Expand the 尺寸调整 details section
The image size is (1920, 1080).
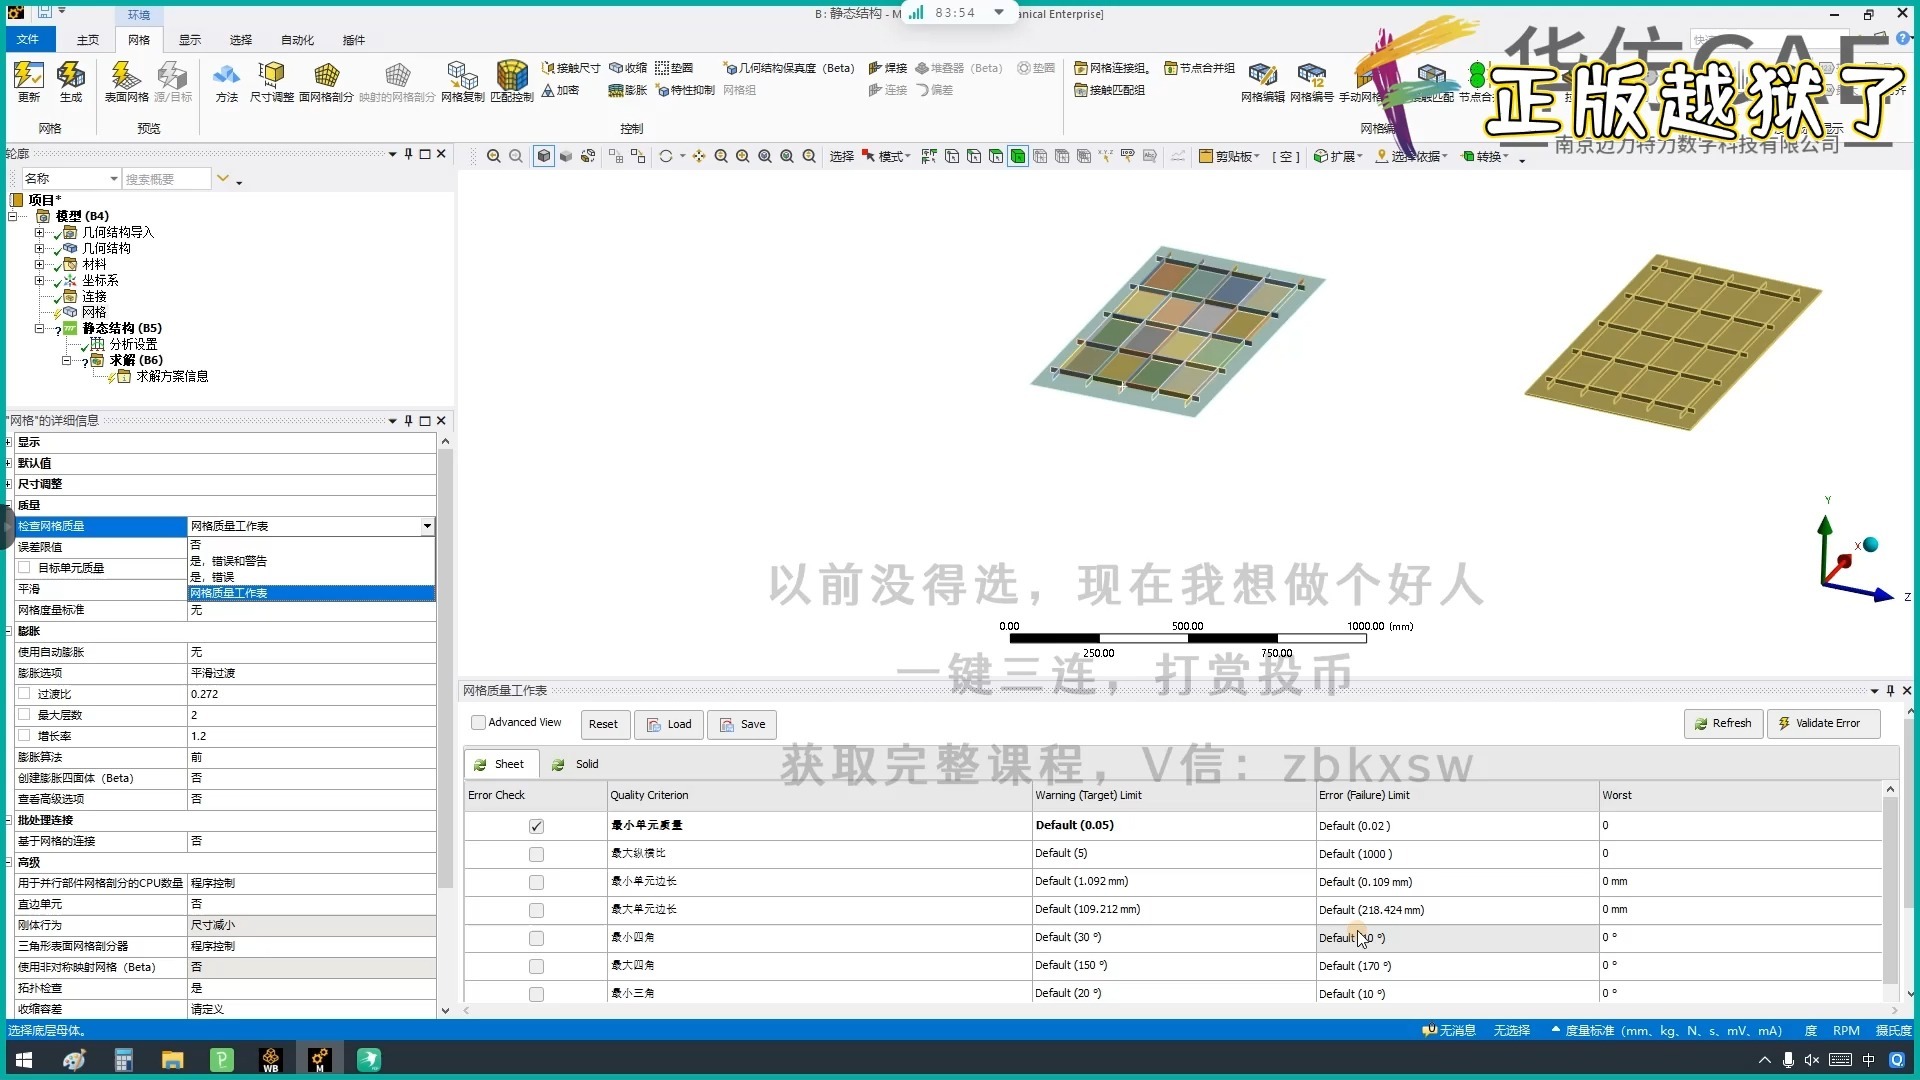[9, 484]
